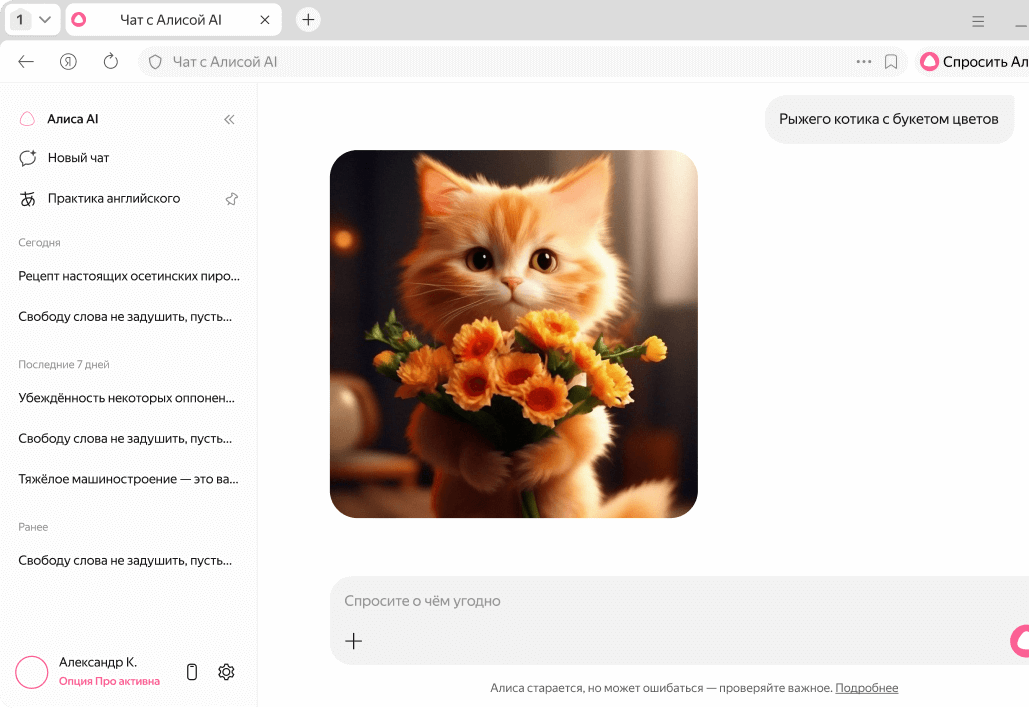Open chat Тяжёлое машиностроение — это ва...
This screenshot has width=1029, height=708.
tap(129, 480)
